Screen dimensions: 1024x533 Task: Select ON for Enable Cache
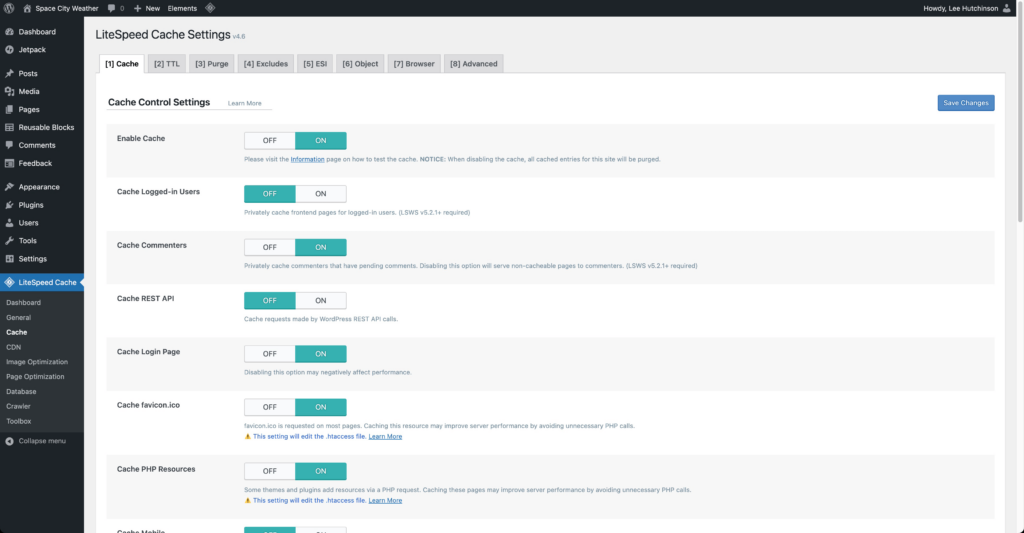point(321,140)
